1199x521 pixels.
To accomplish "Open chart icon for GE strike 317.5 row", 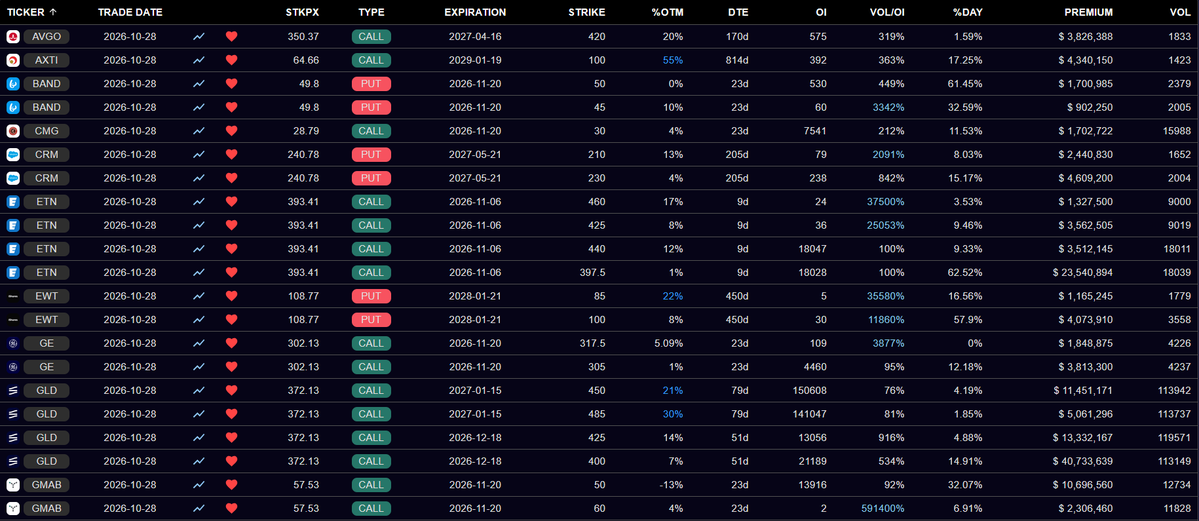I will click(199, 344).
